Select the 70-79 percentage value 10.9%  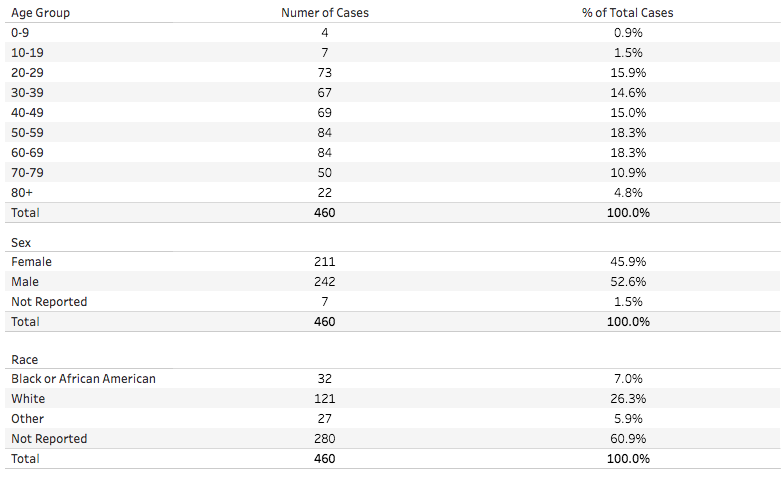click(x=628, y=172)
